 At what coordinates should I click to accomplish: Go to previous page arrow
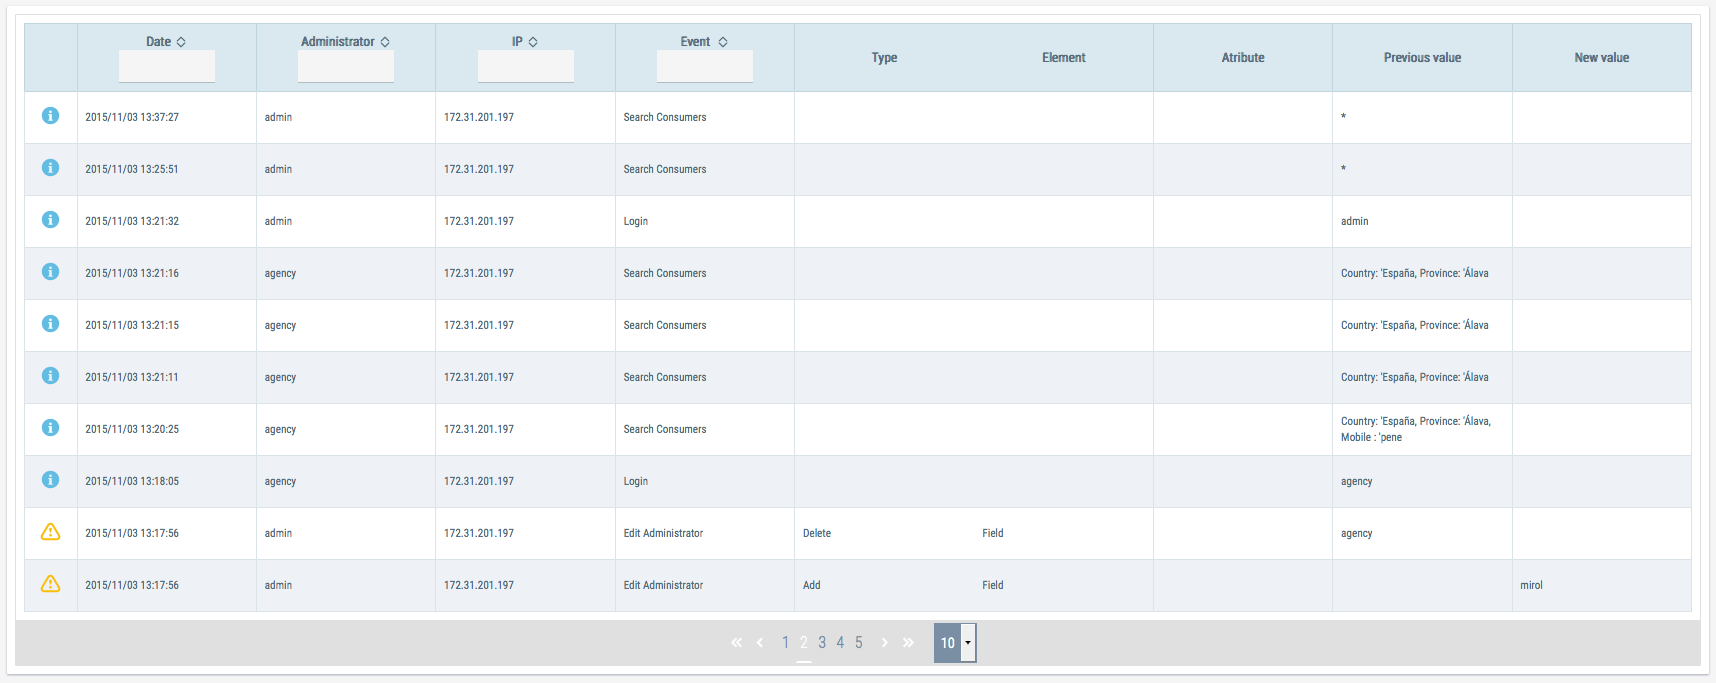tap(760, 643)
